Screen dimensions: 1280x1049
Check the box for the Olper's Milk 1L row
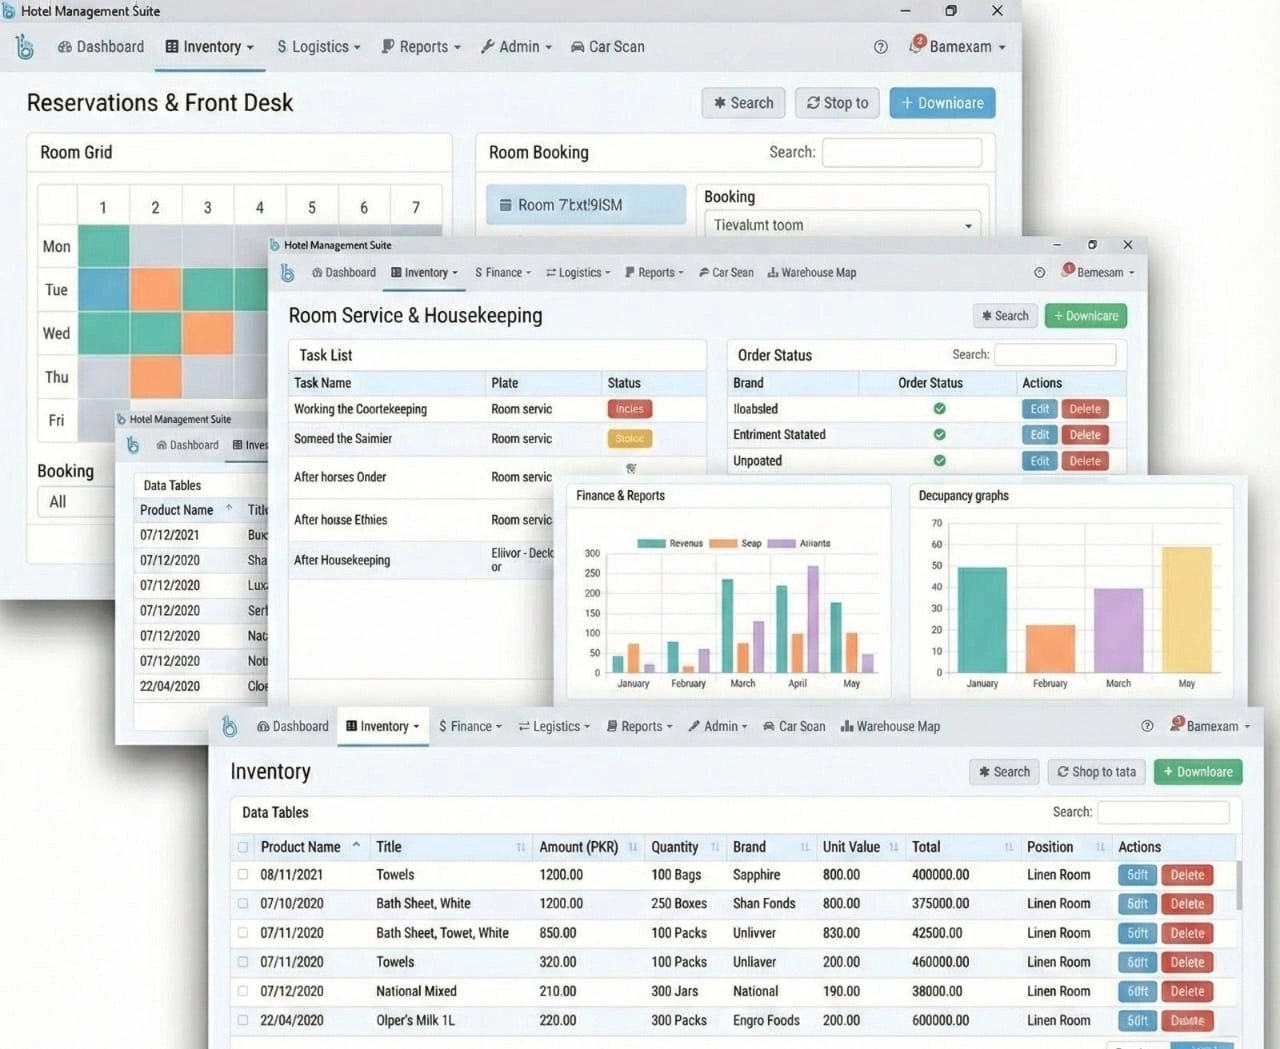point(243,1021)
